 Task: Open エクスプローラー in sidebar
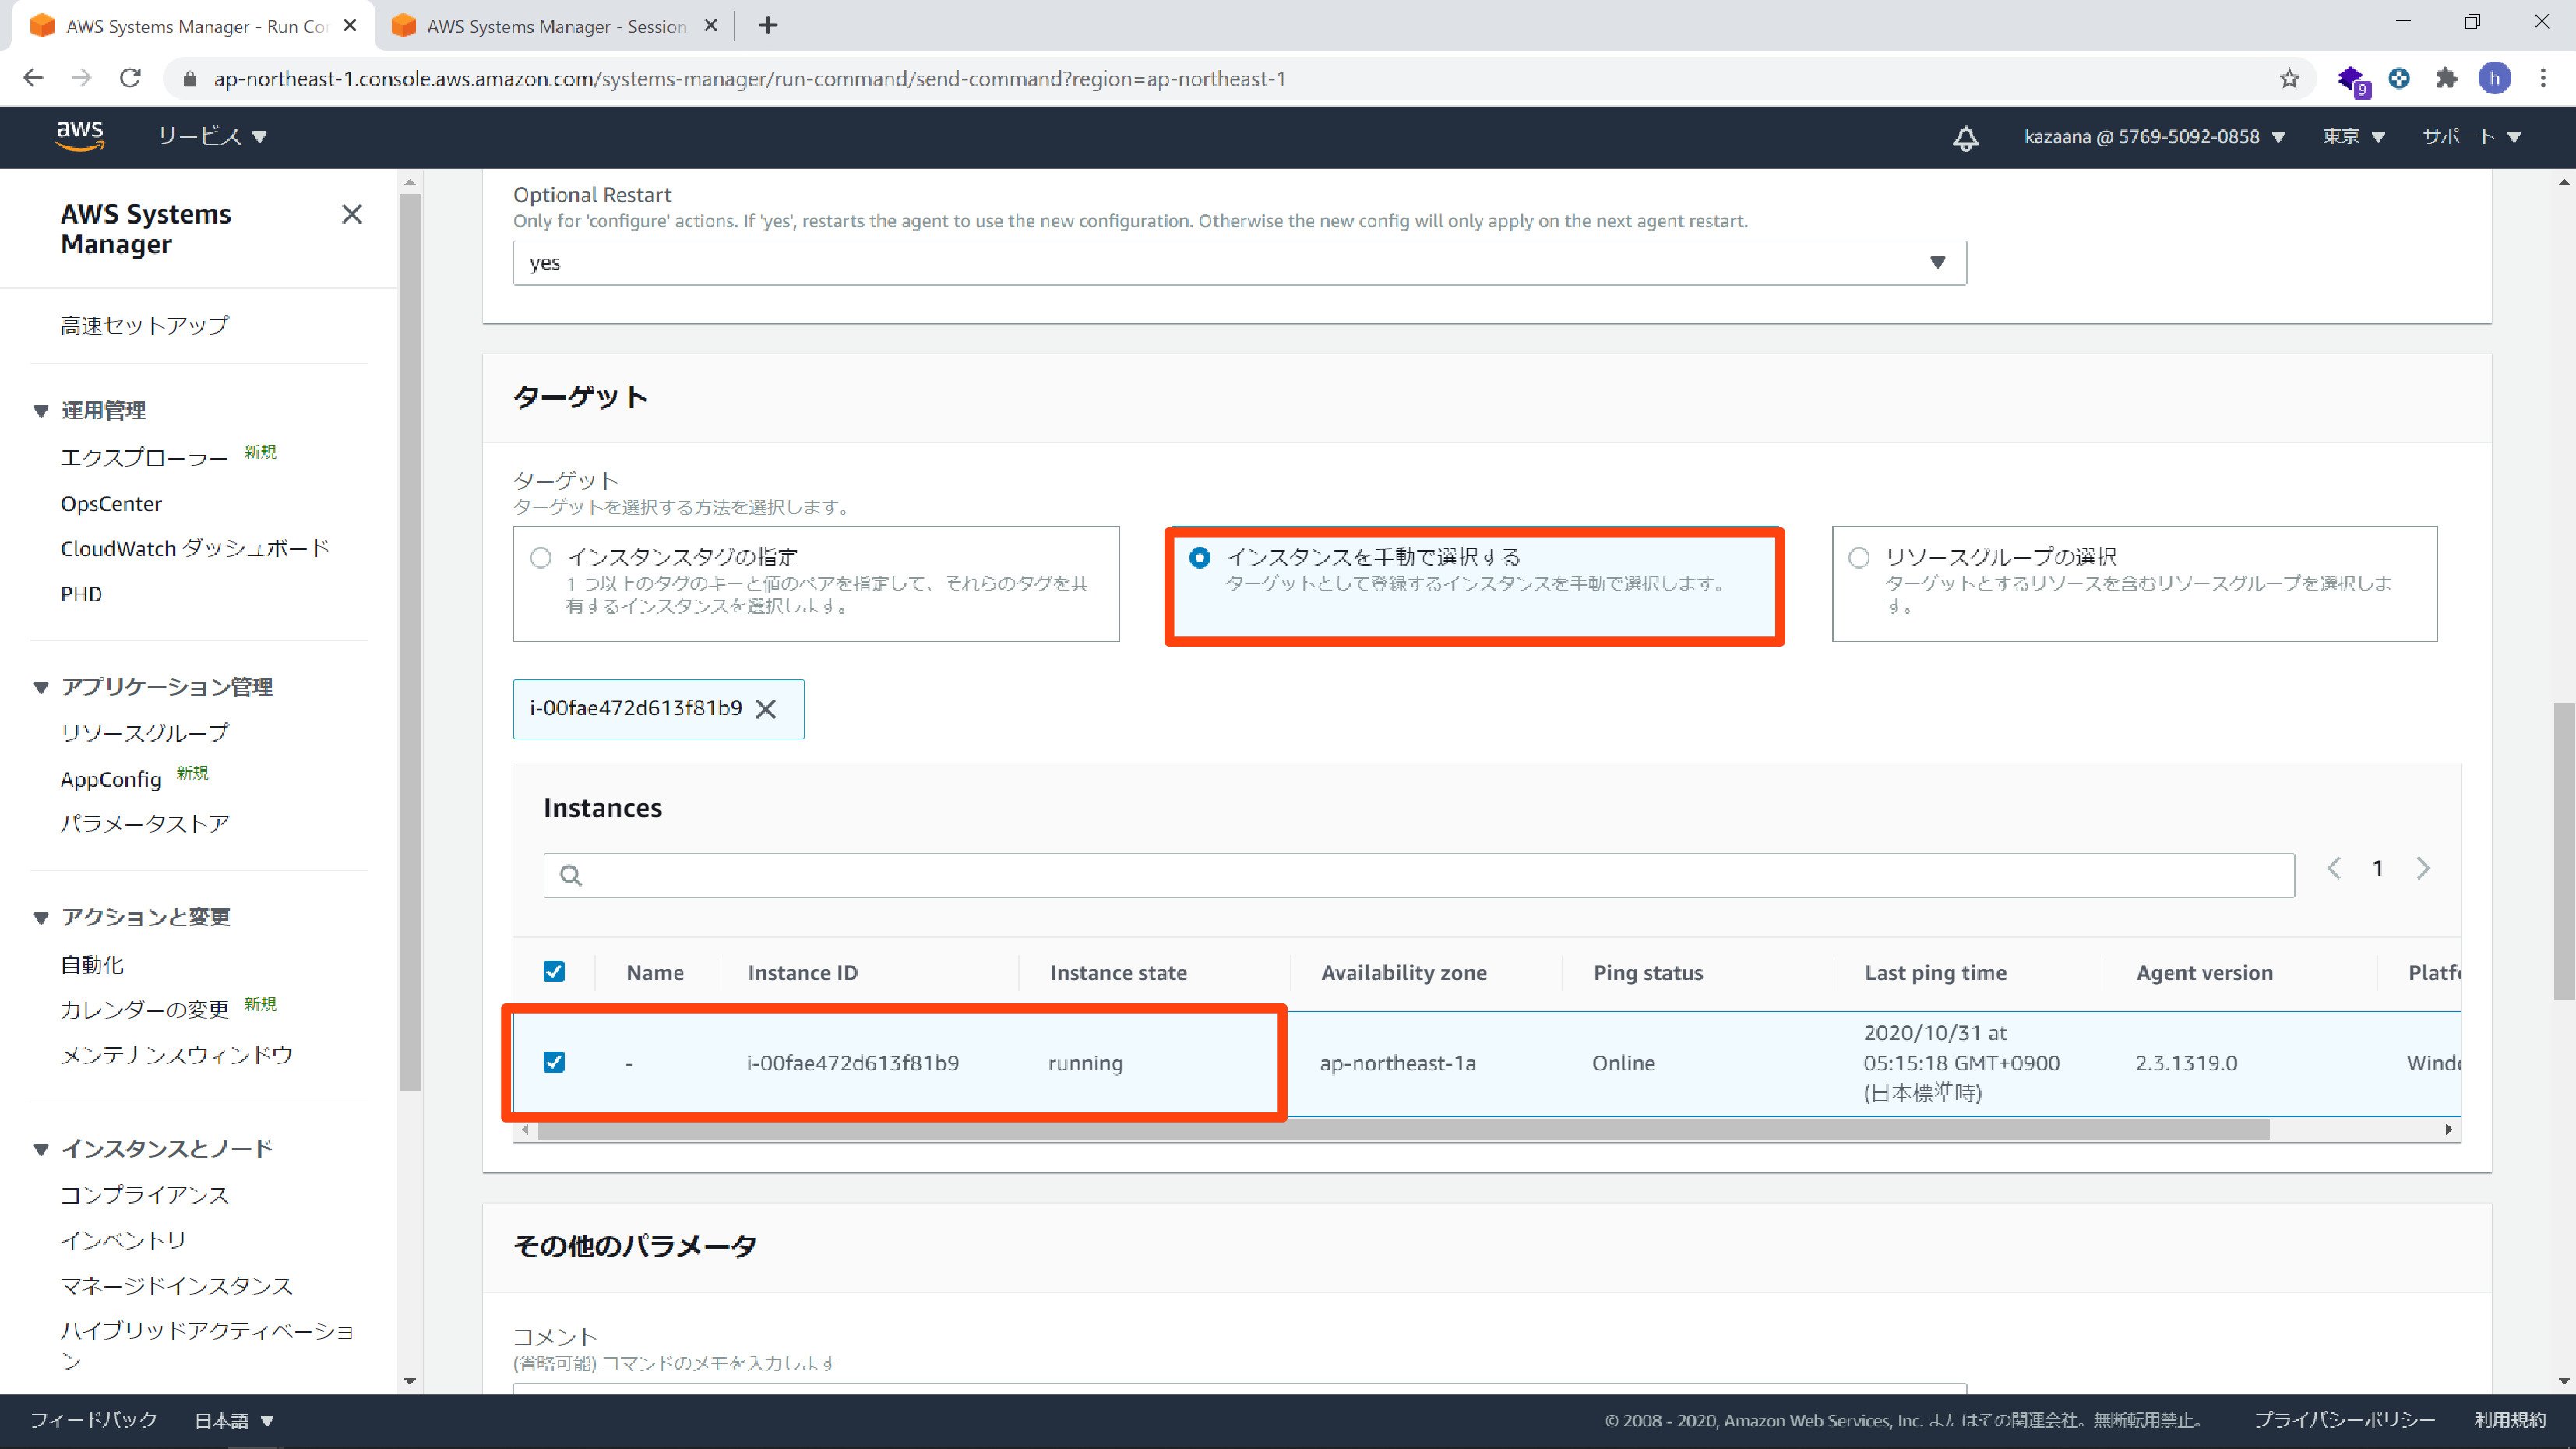(x=145, y=457)
